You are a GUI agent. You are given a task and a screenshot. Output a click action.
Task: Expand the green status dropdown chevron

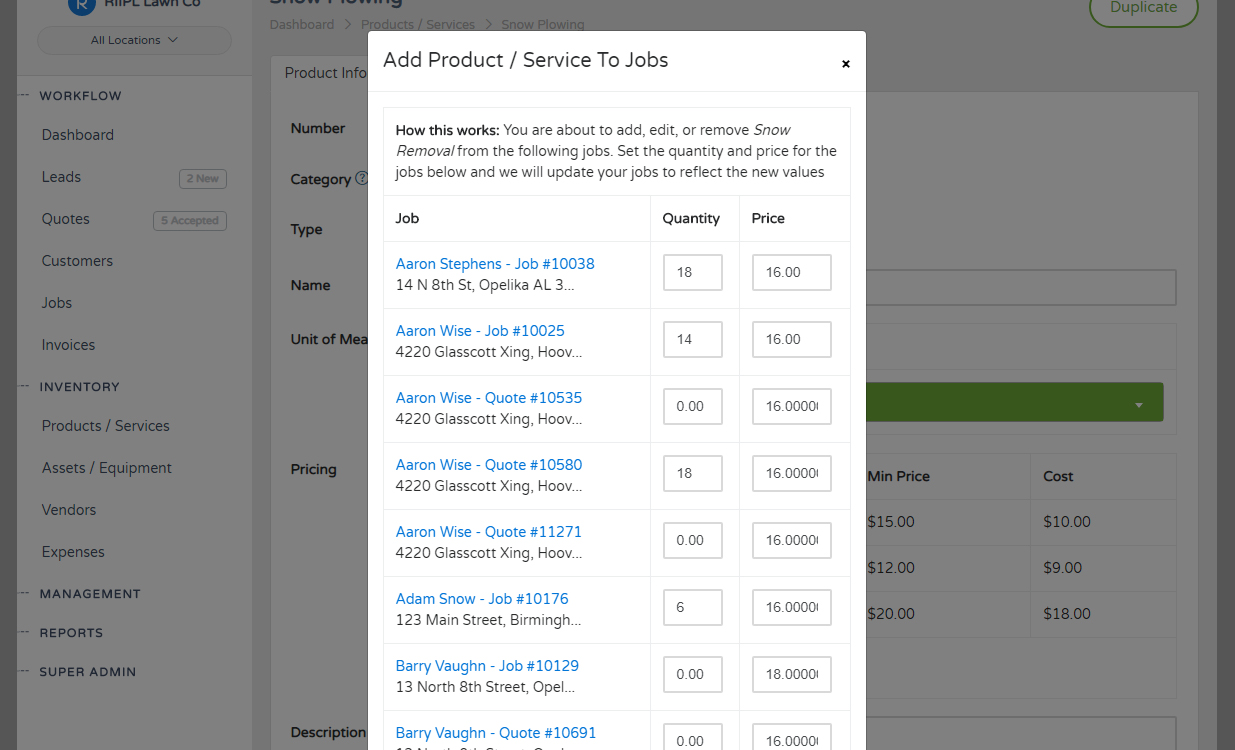pyautogui.click(x=1139, y=402)
